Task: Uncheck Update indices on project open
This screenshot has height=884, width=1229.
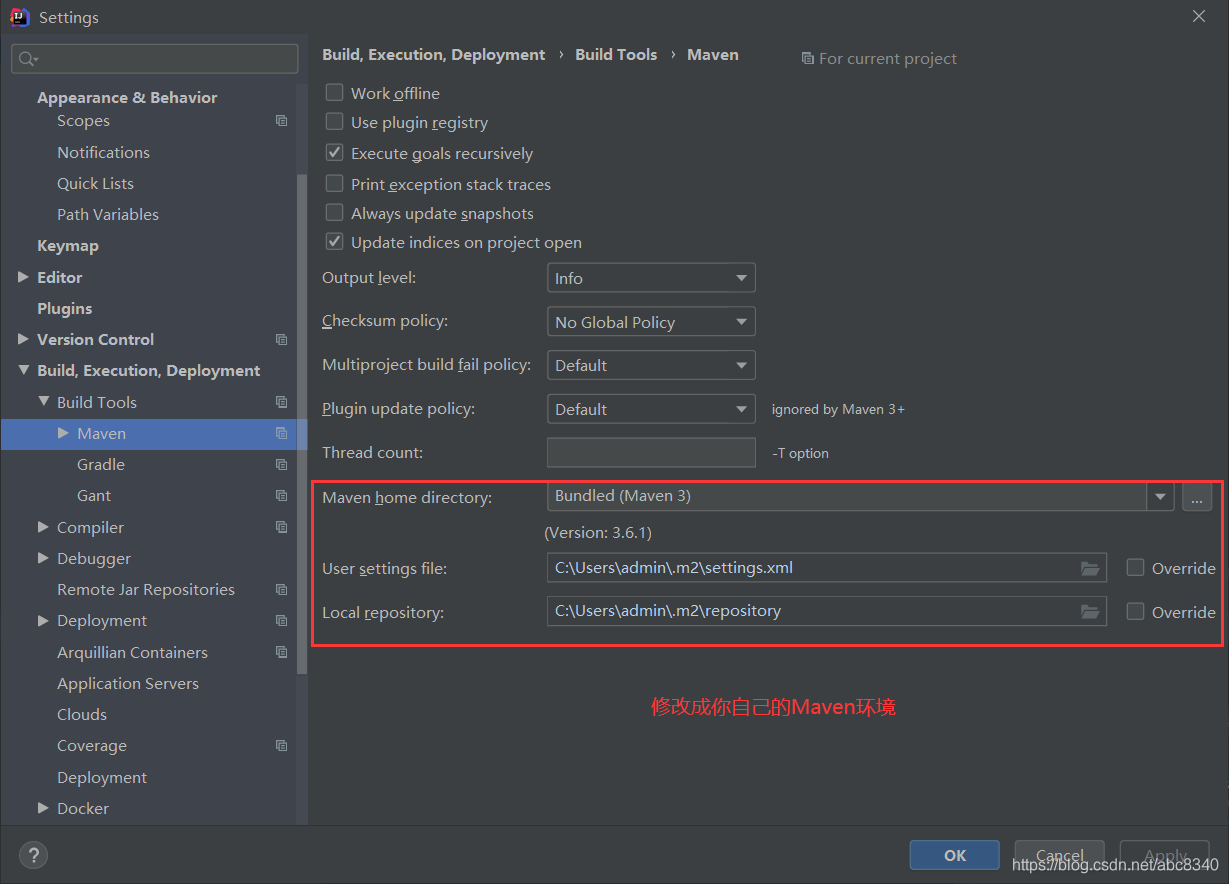Action: point(334,242)
